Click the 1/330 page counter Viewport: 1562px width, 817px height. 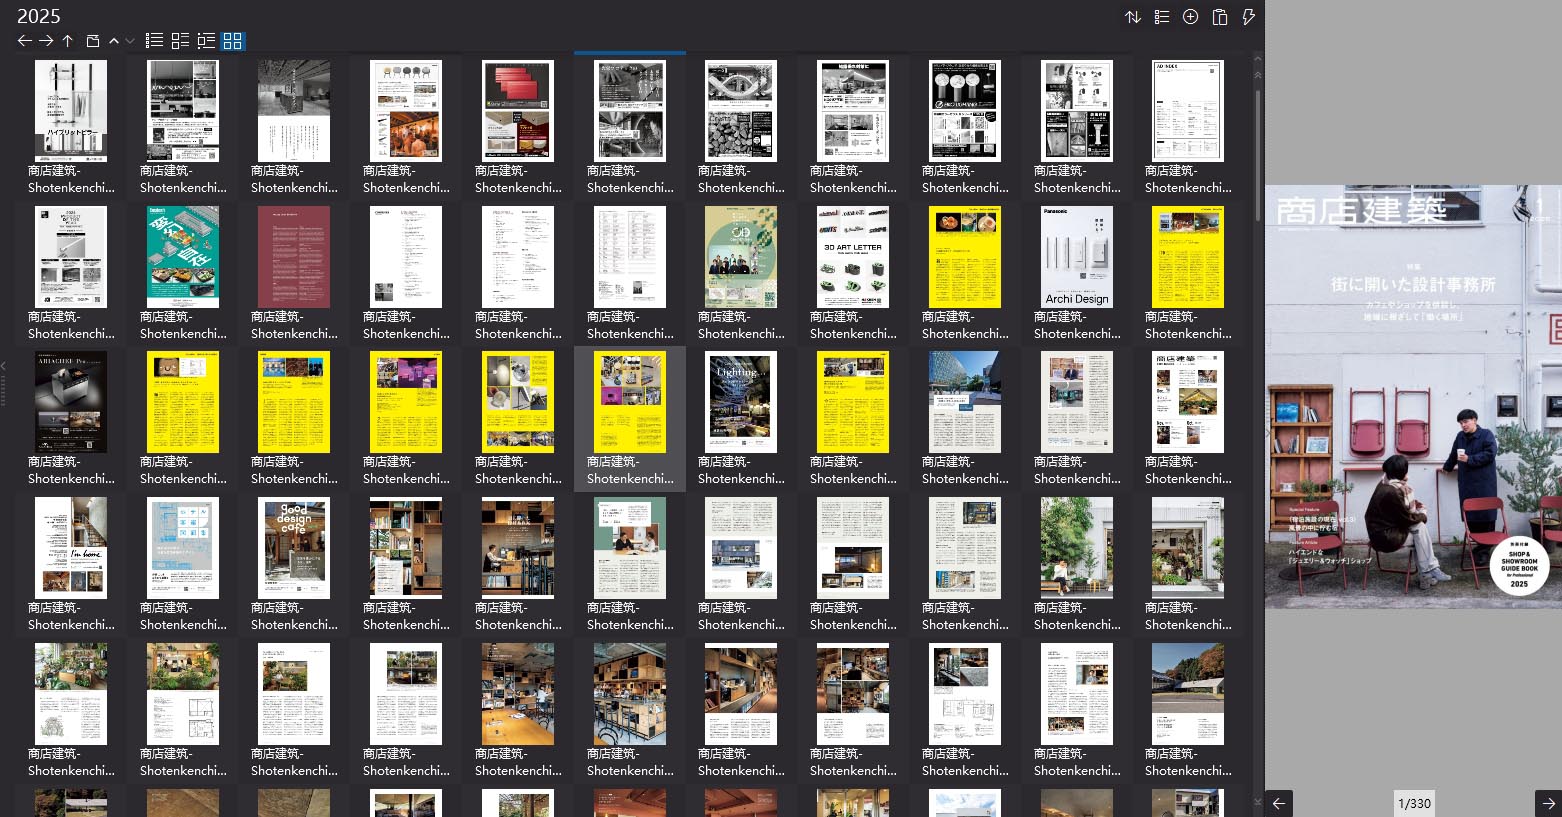[x=1414, y=803]
